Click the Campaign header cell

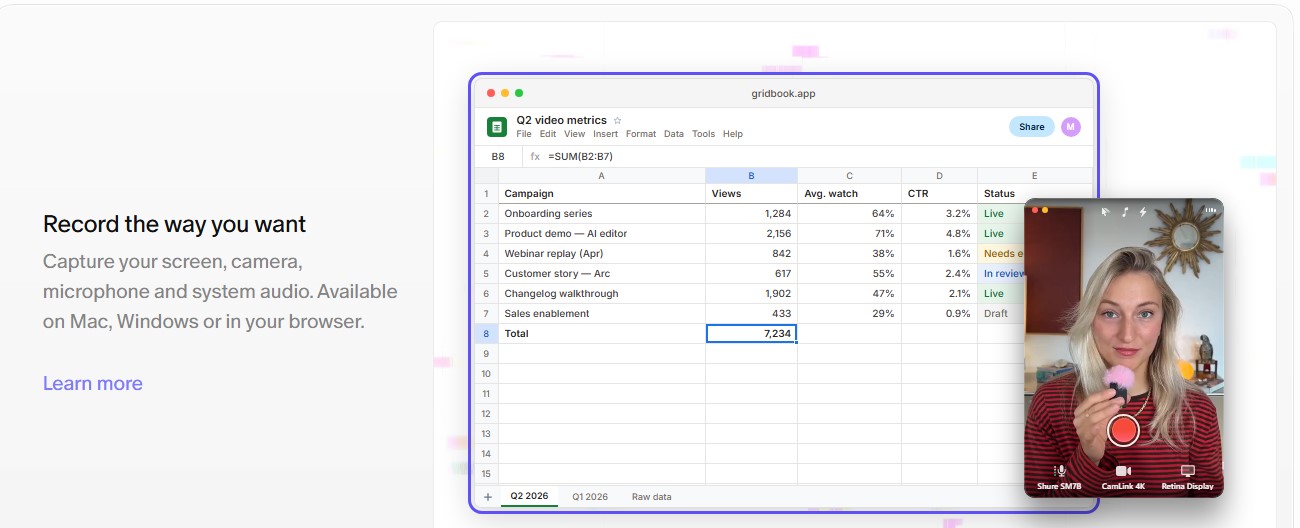pos(601,194)
